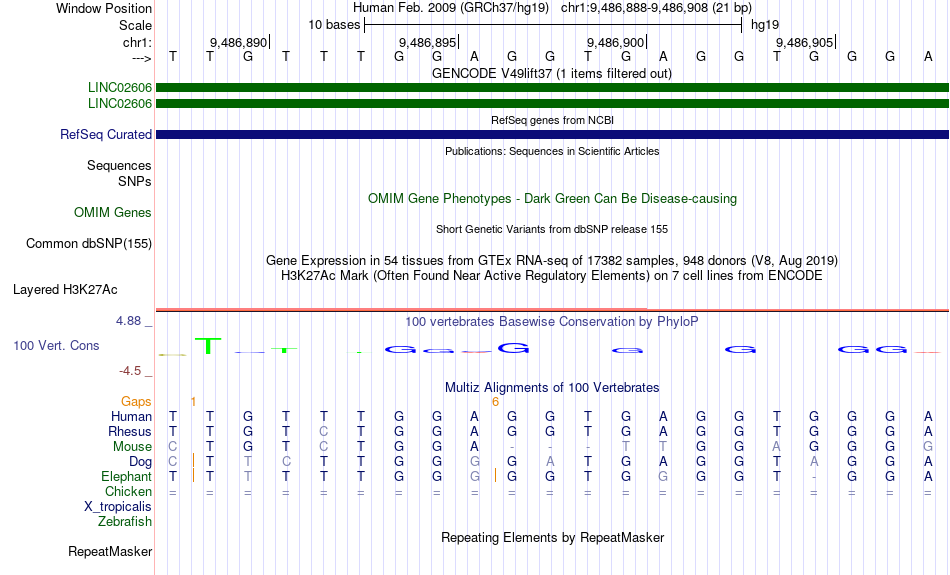
Task: Click the Sequences track label
Action: point(119,165)
